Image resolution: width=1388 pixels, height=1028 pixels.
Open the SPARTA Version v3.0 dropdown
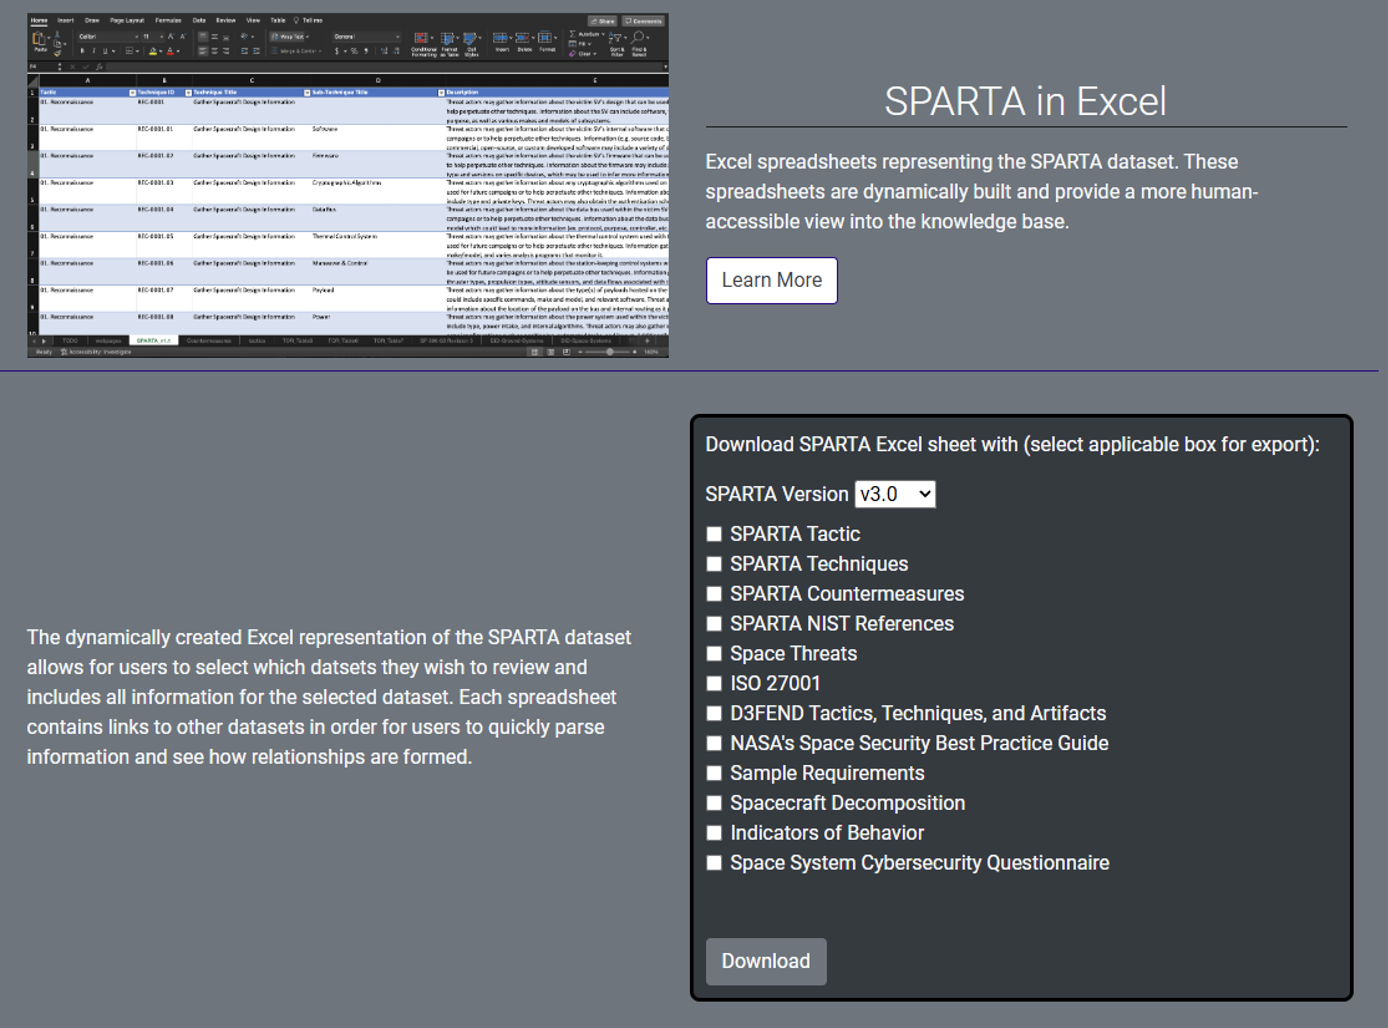point(895,494)
